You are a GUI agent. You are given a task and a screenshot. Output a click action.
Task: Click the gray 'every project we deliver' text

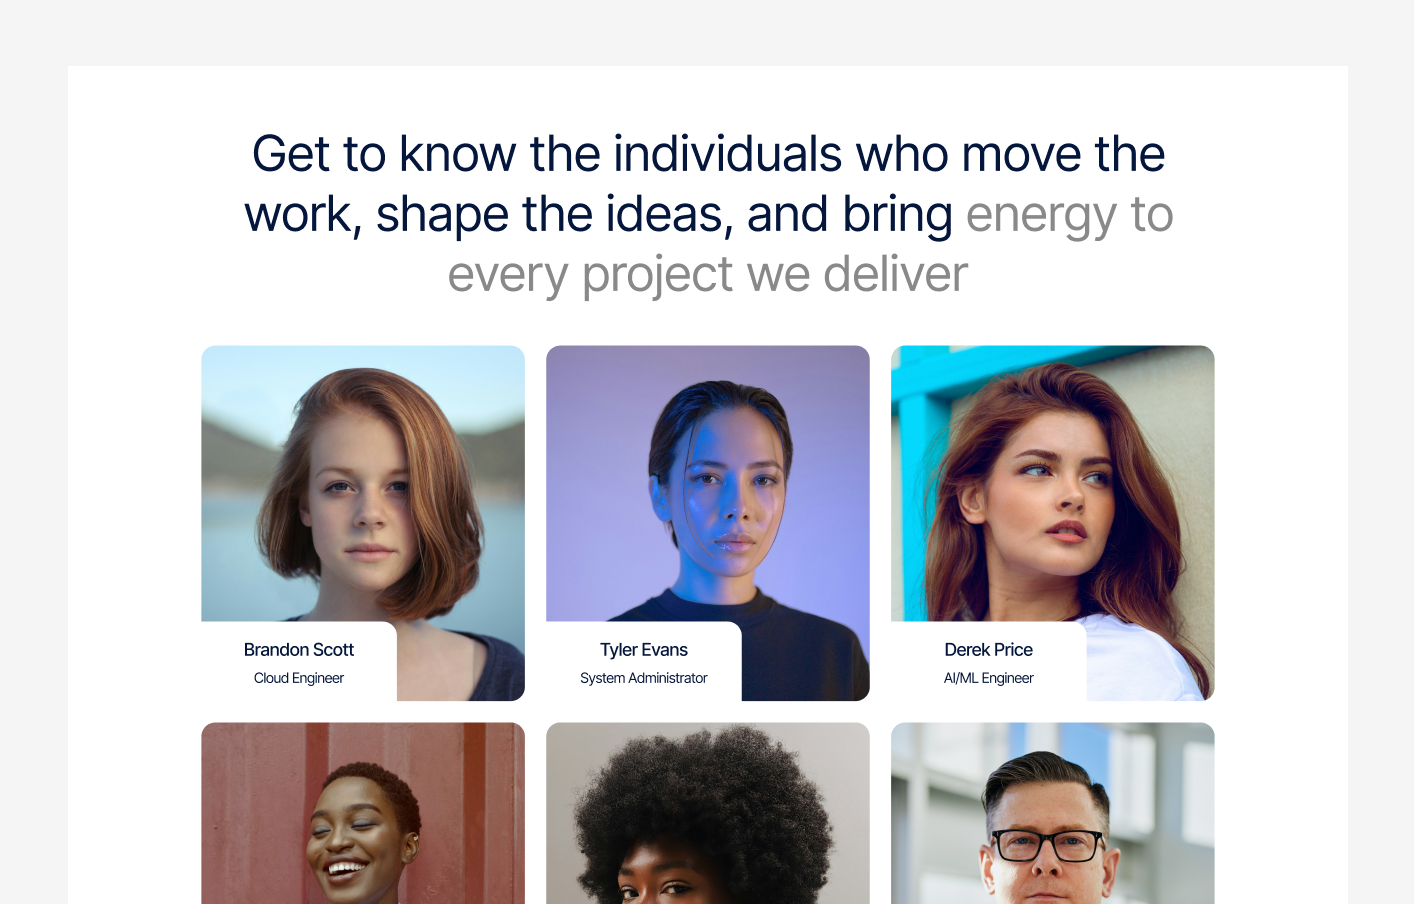[x=708, y=274]
